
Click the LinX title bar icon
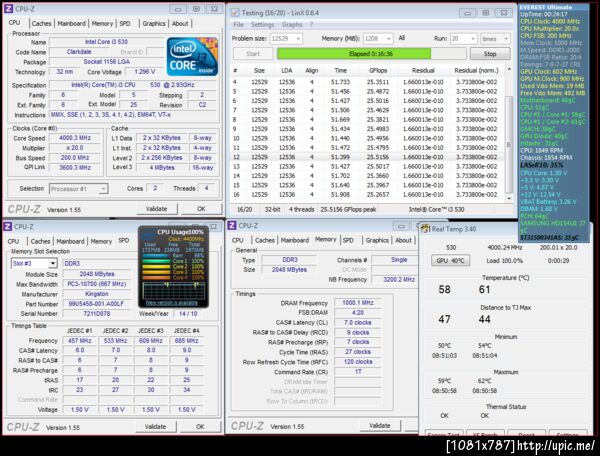tap(235, 13)
